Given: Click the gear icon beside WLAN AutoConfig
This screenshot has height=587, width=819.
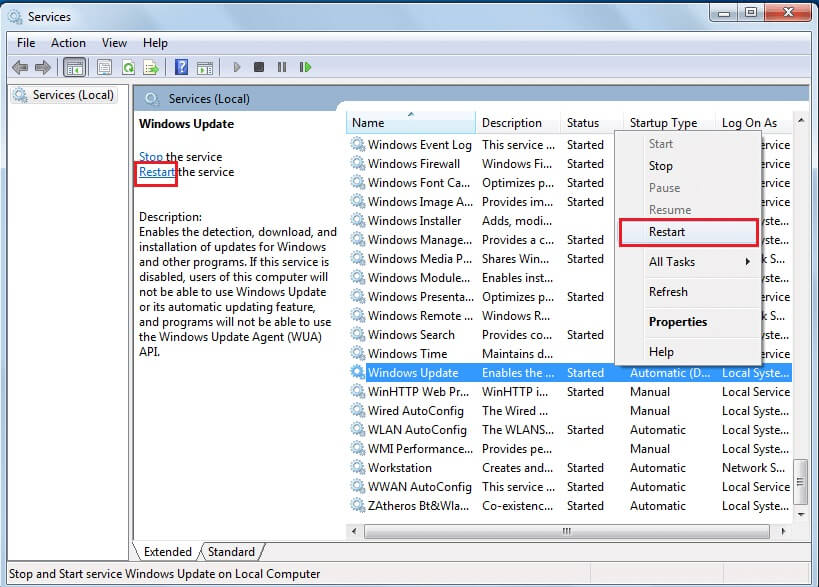Looking at the screenshot, I should (x=358, y=429).
